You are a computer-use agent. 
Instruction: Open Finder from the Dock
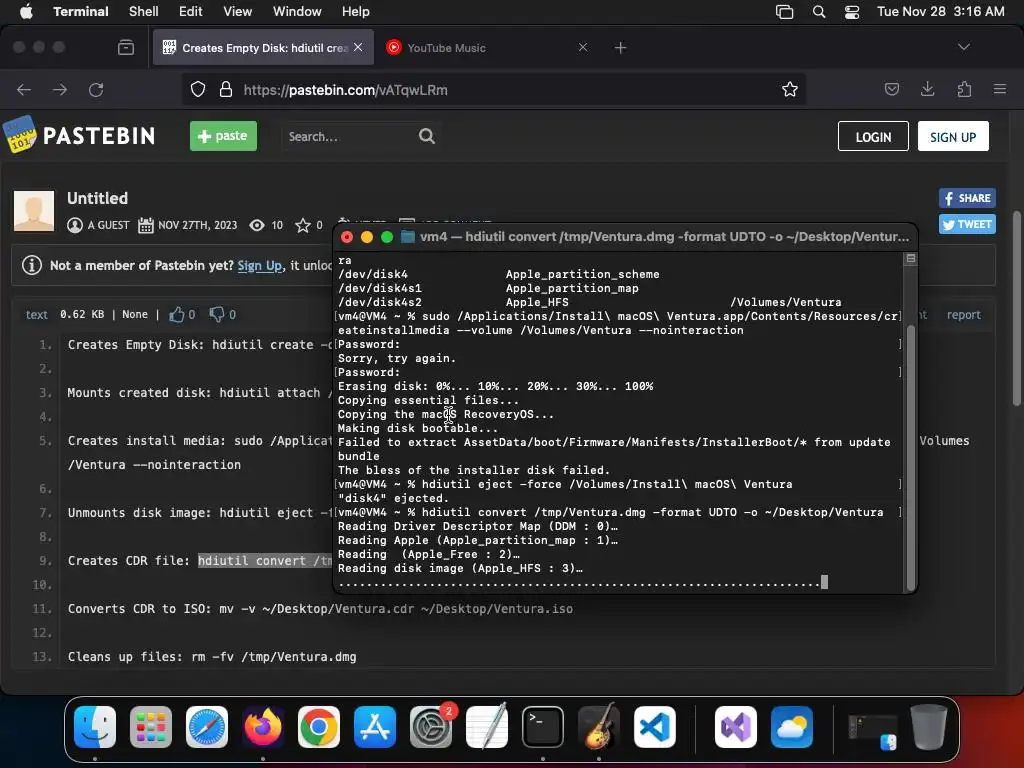coord(95,727)
